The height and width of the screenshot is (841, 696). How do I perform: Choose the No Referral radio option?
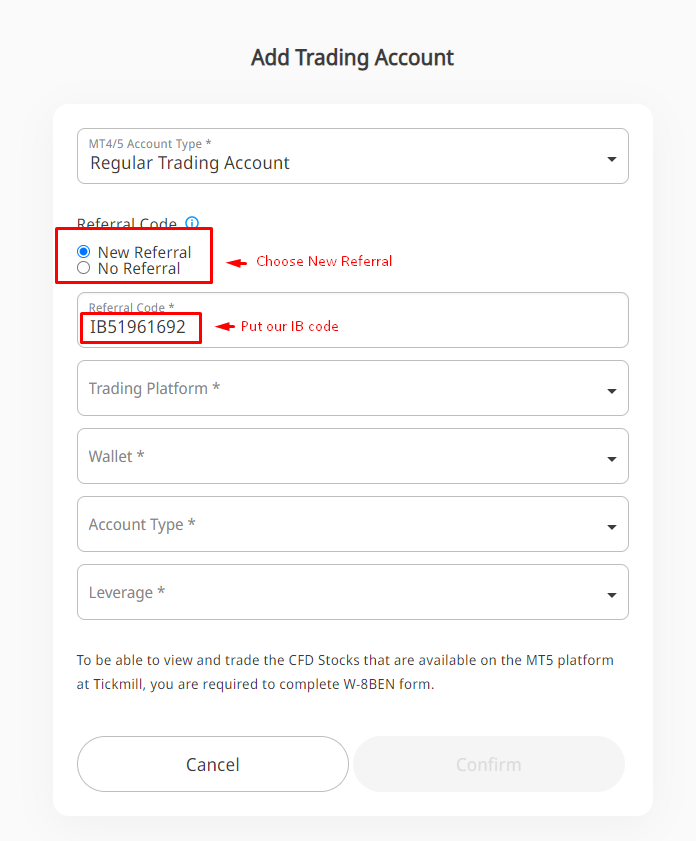click(x=84, y=268)
